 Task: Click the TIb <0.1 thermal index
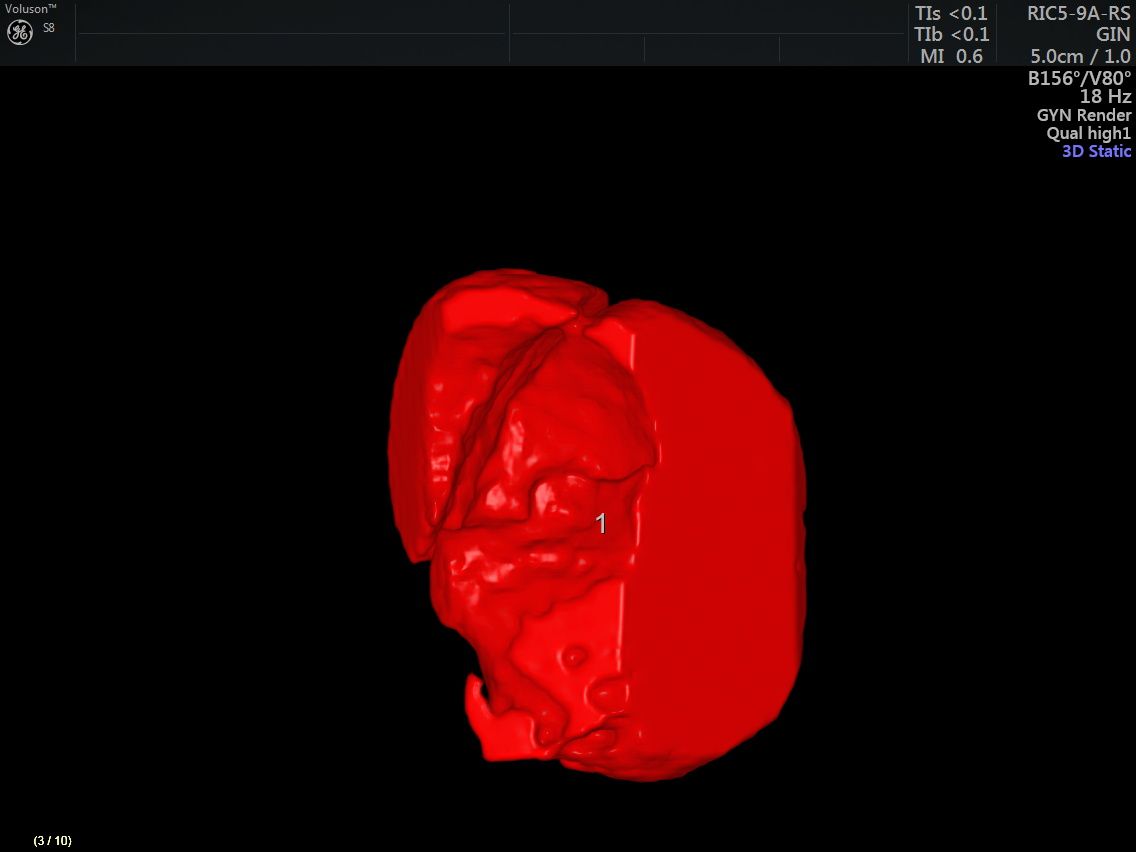click(950, 35)
